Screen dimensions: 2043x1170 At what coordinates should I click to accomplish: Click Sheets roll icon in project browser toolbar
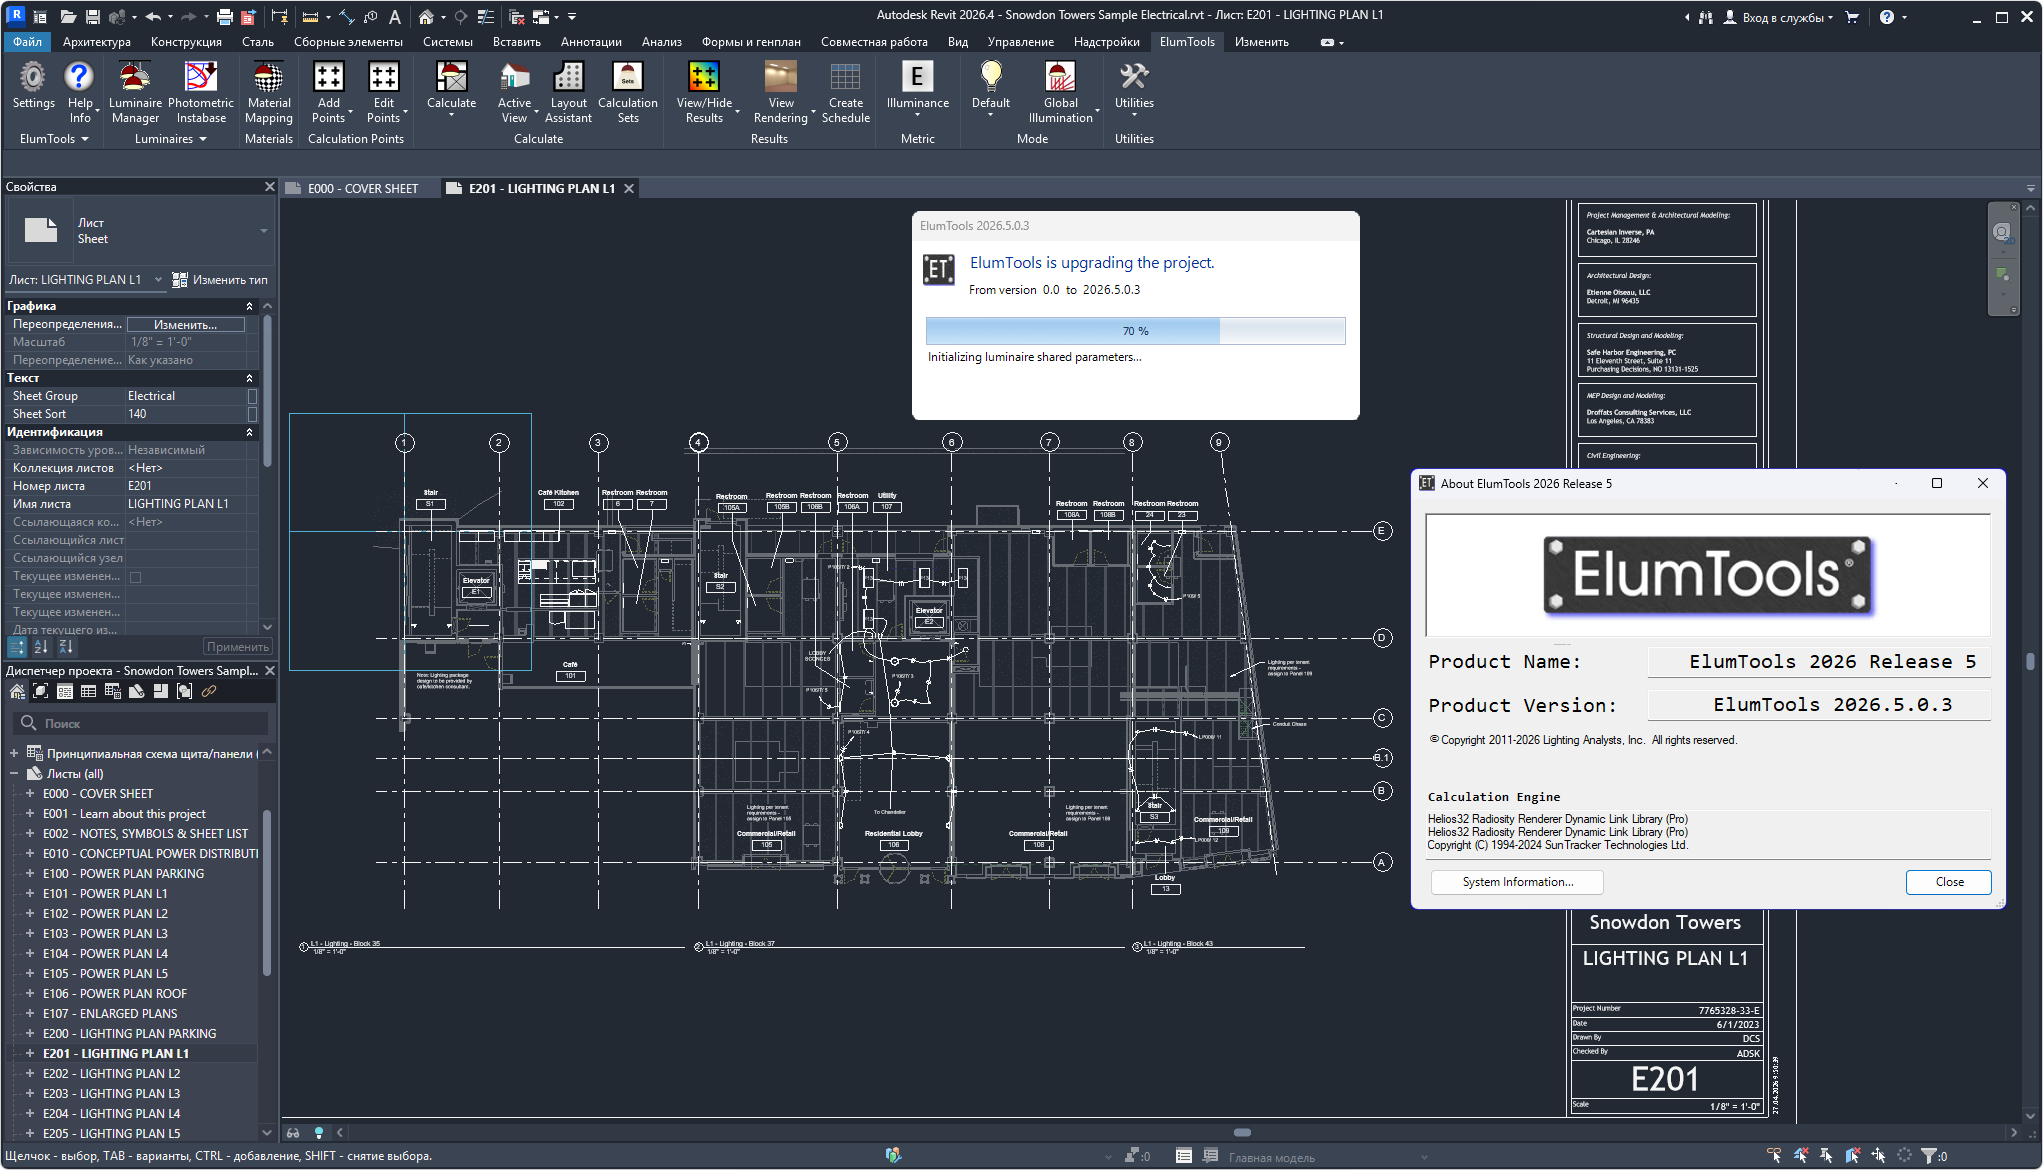coord(137,691)
